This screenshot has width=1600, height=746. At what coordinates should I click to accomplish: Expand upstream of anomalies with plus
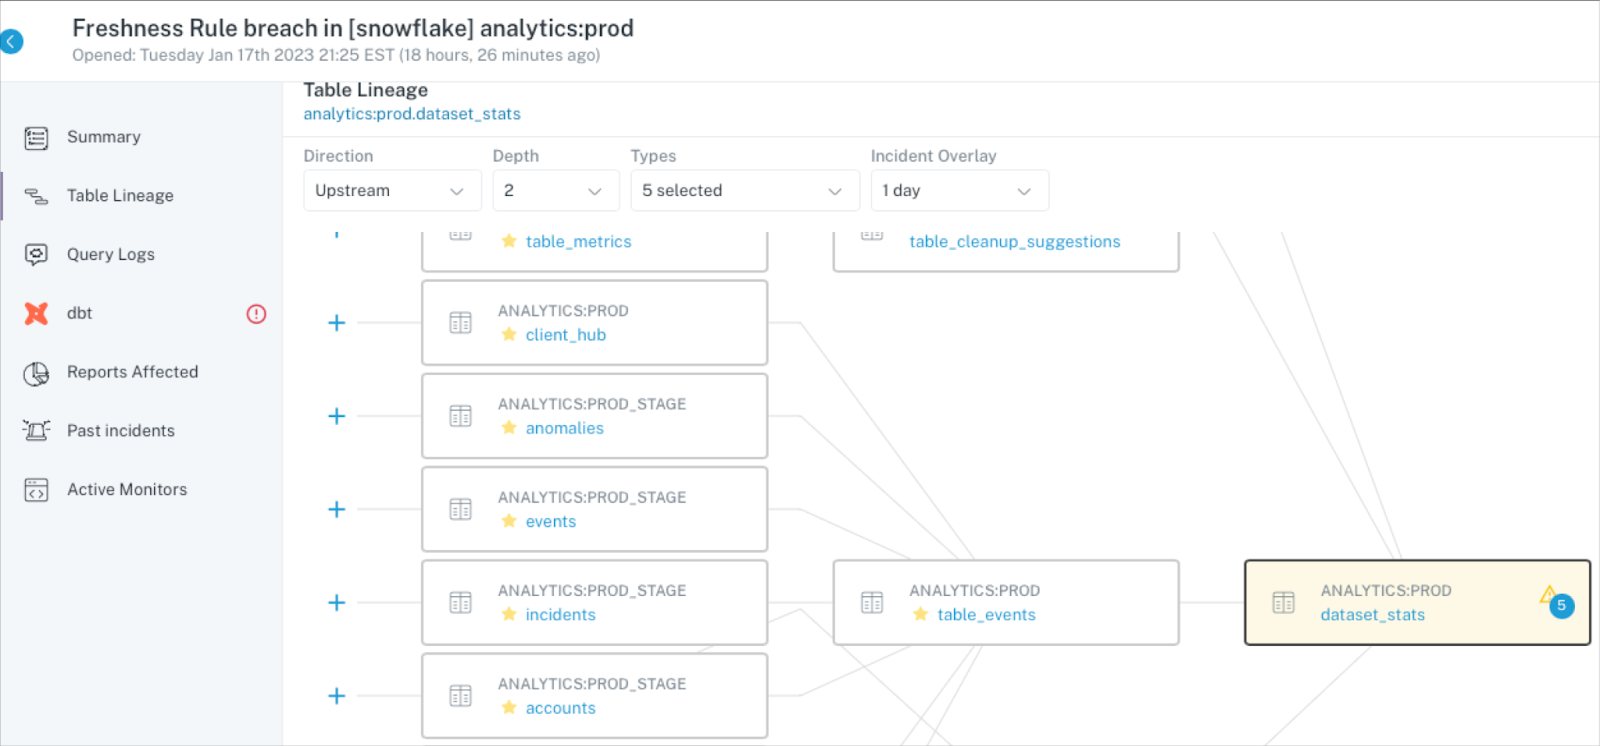pyautogui.click(x=337, y=416)
